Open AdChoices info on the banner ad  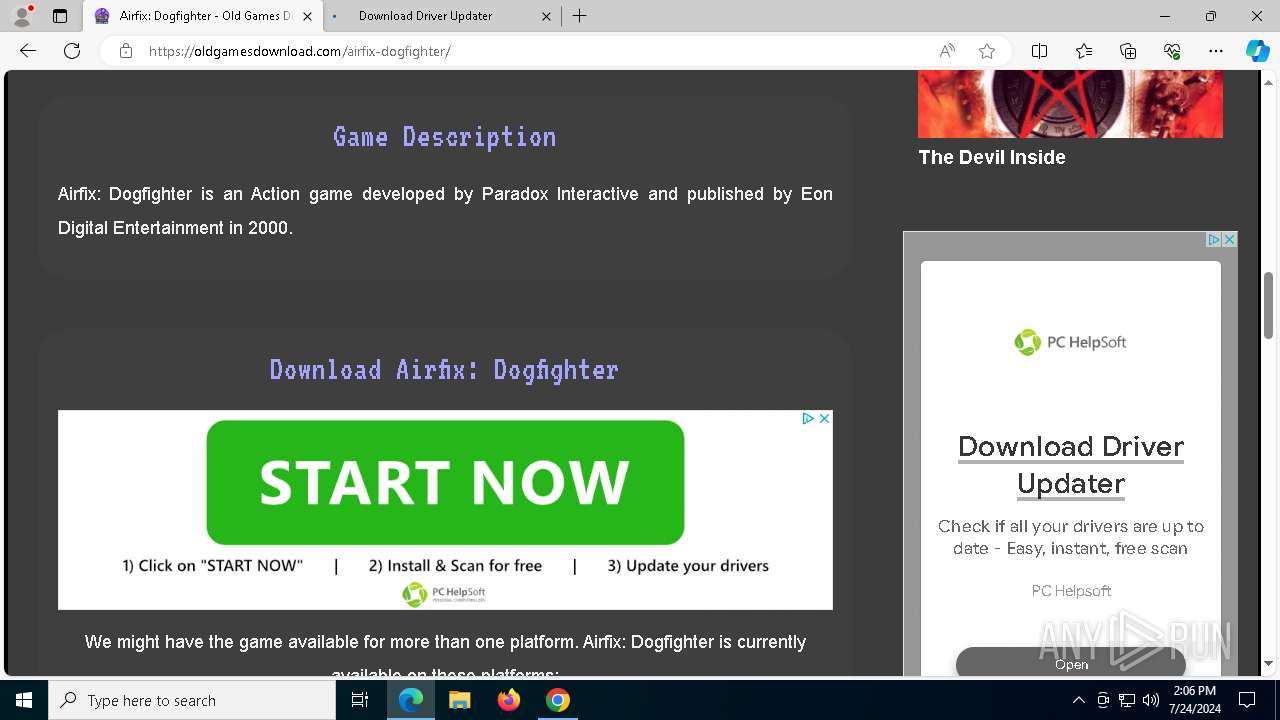[x=808, y=419]
